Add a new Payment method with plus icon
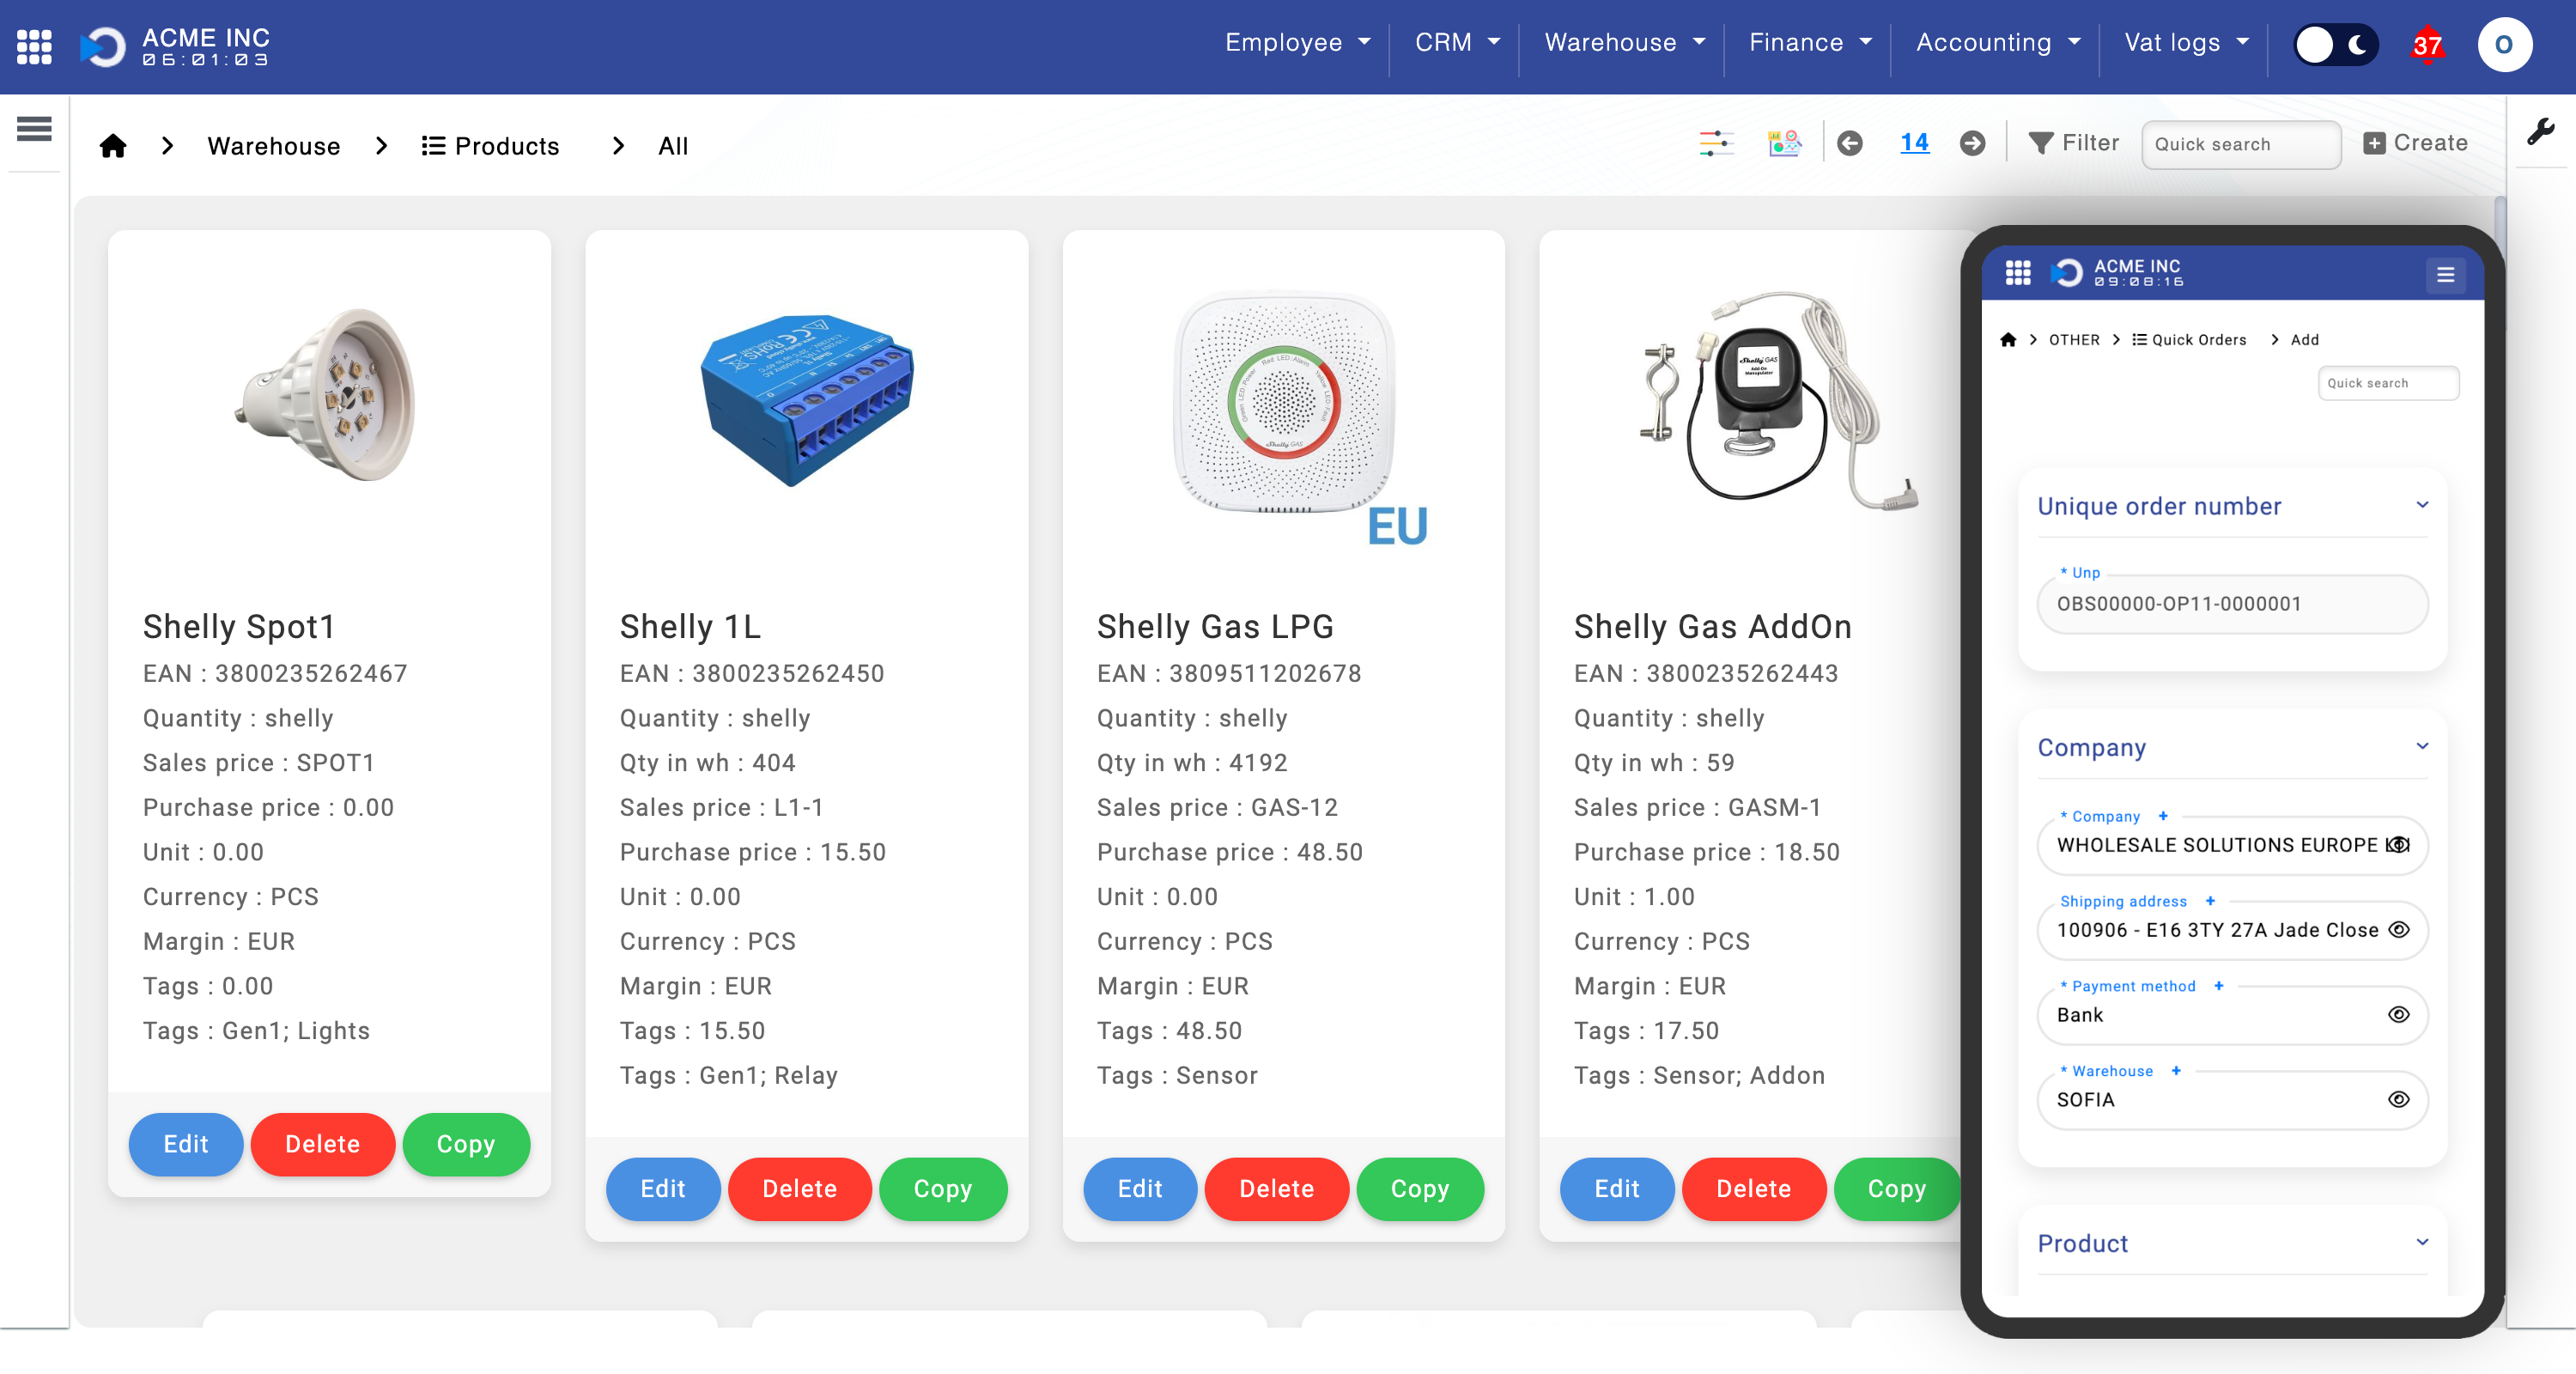The width and height of the screenshot is (2576, 1374). tap(2219, 985)
